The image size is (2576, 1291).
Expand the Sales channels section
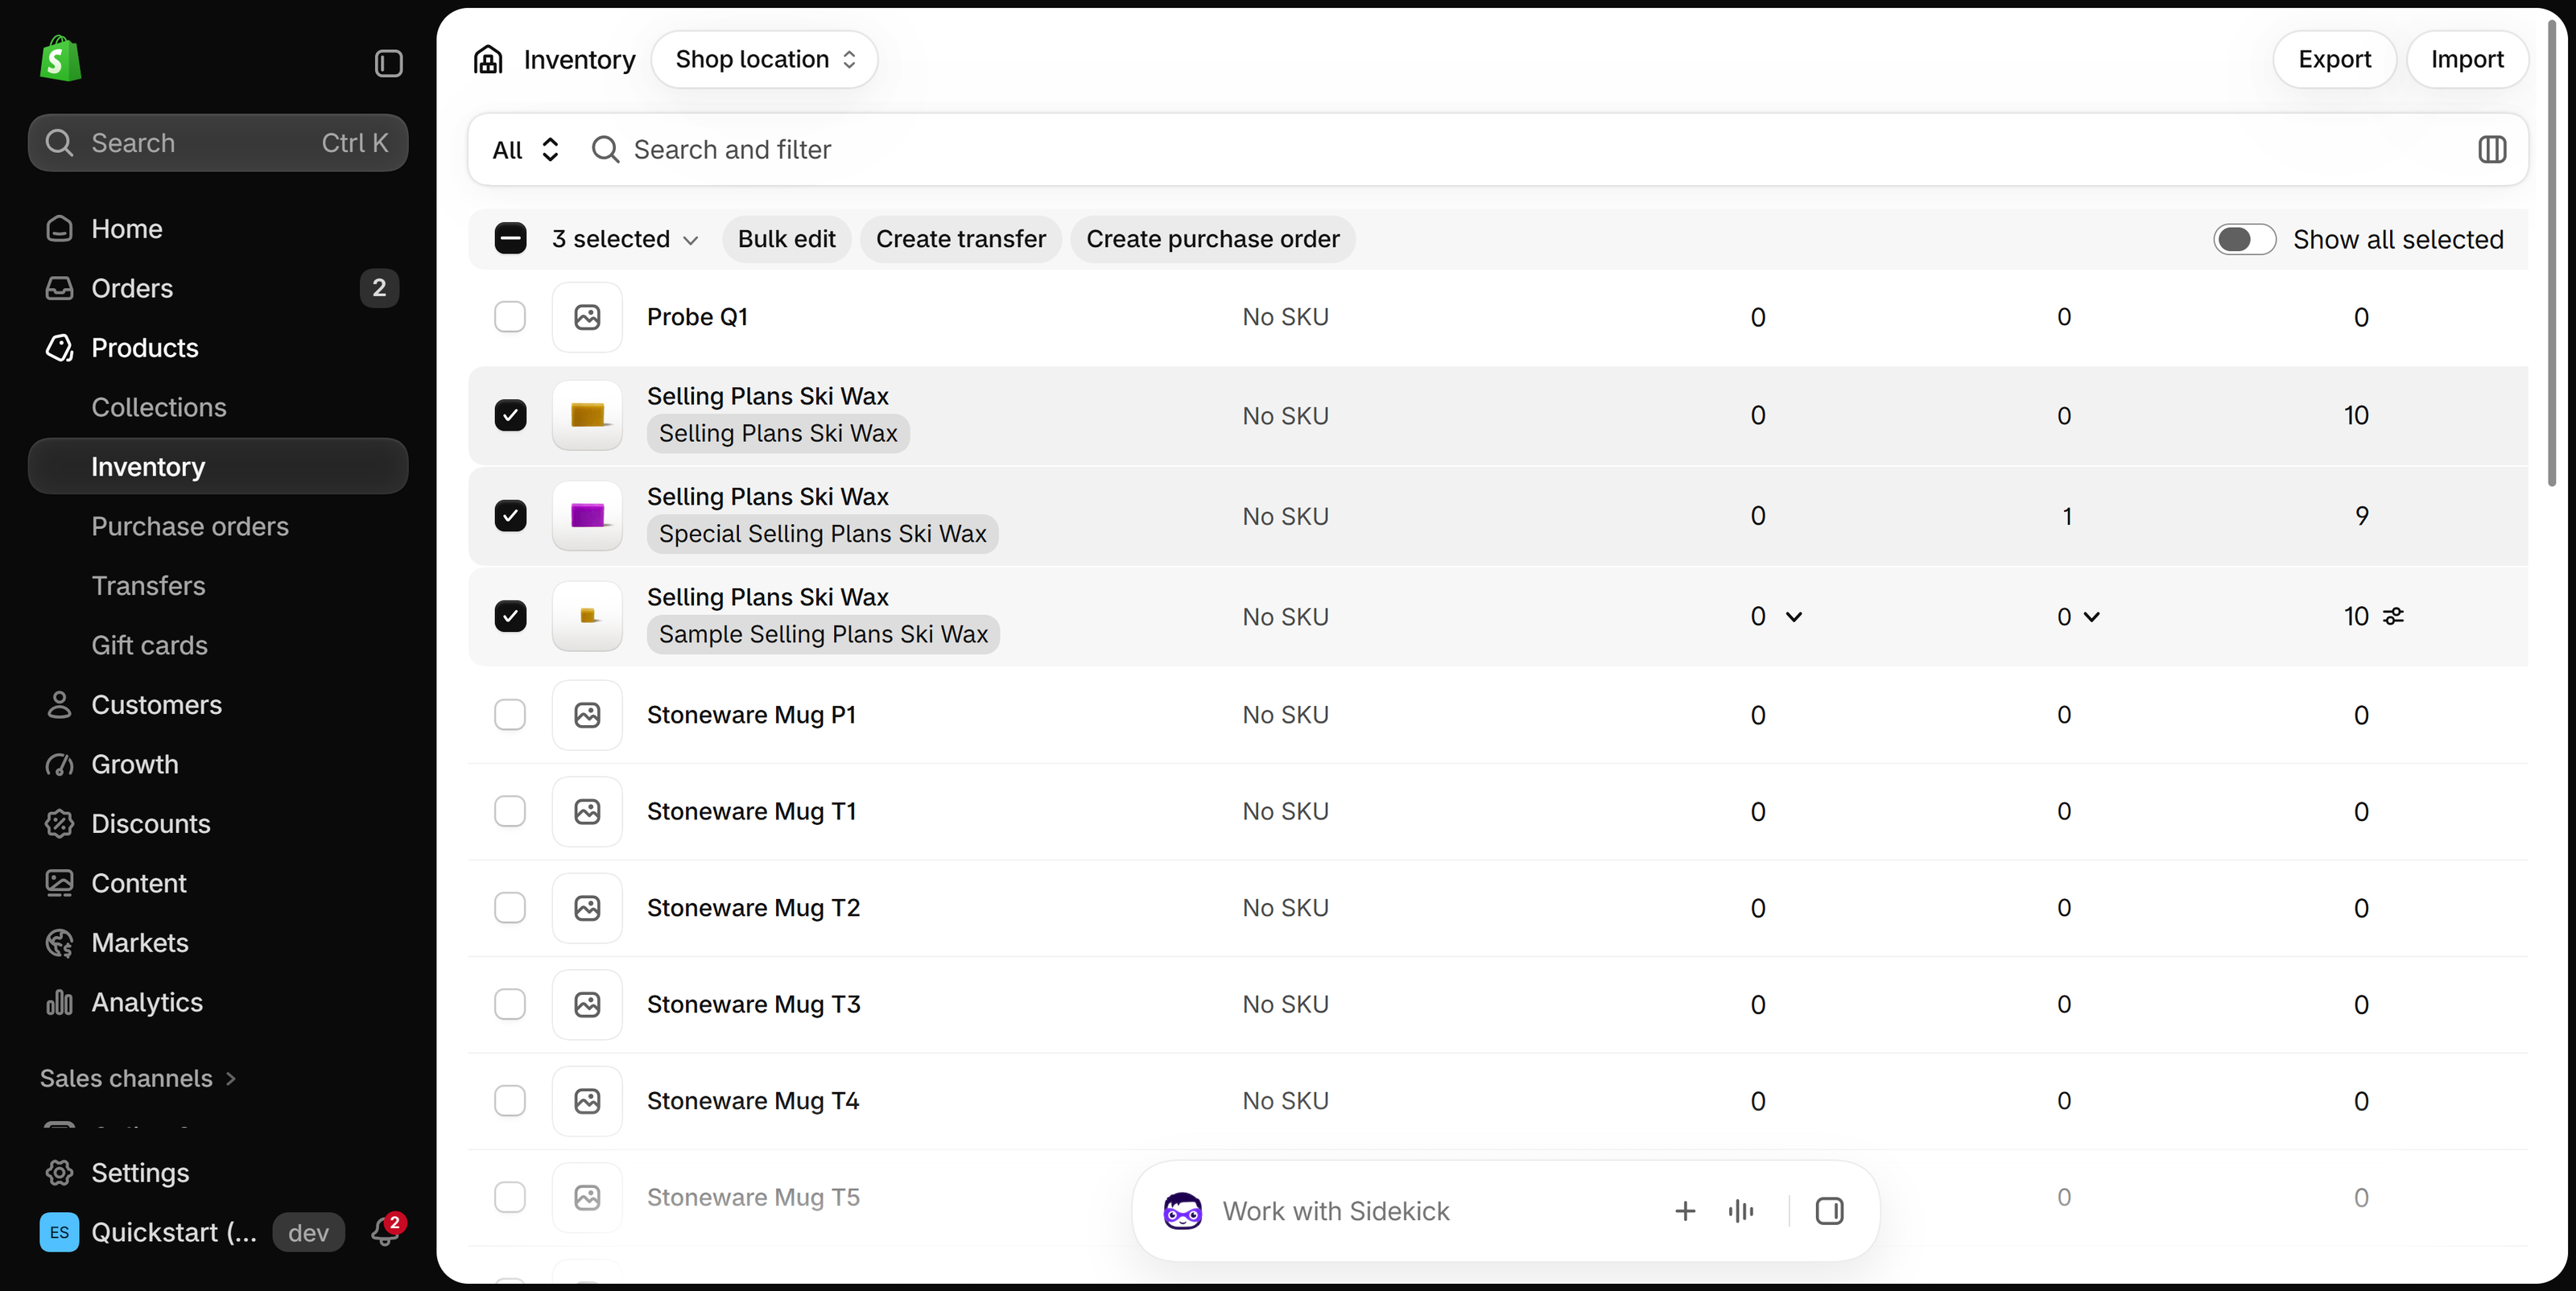point(138,1078)
